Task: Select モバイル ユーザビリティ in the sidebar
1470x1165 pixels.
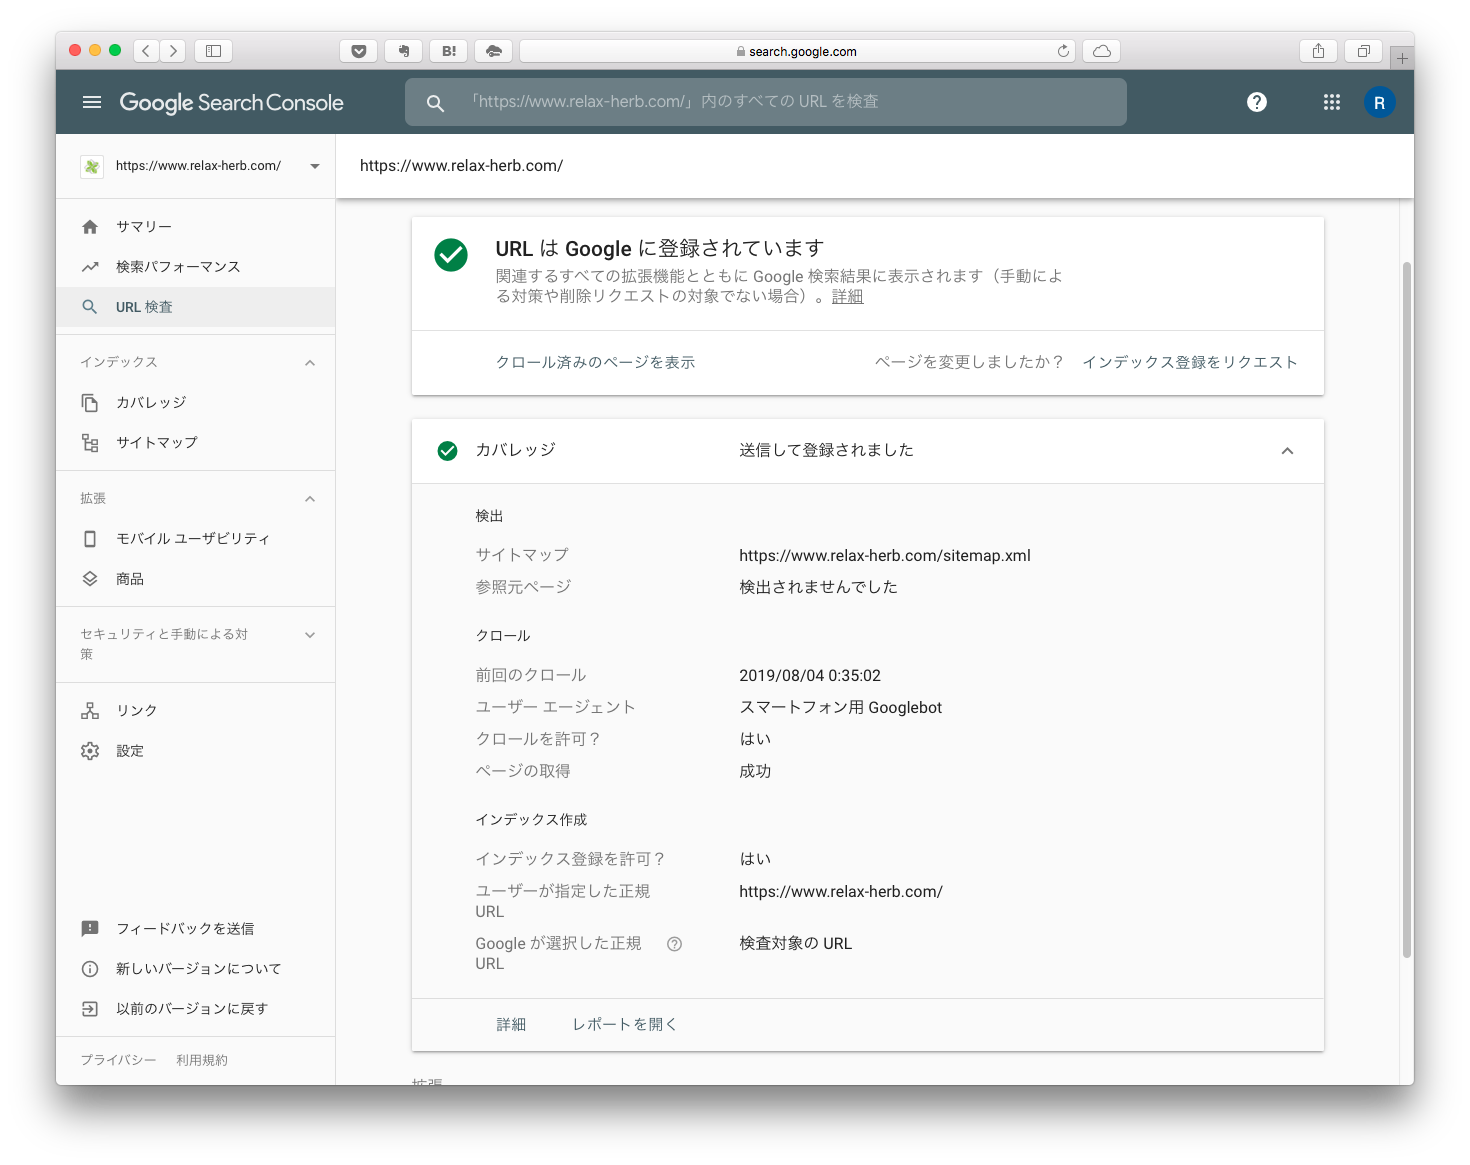Action: tap(196, 538)
